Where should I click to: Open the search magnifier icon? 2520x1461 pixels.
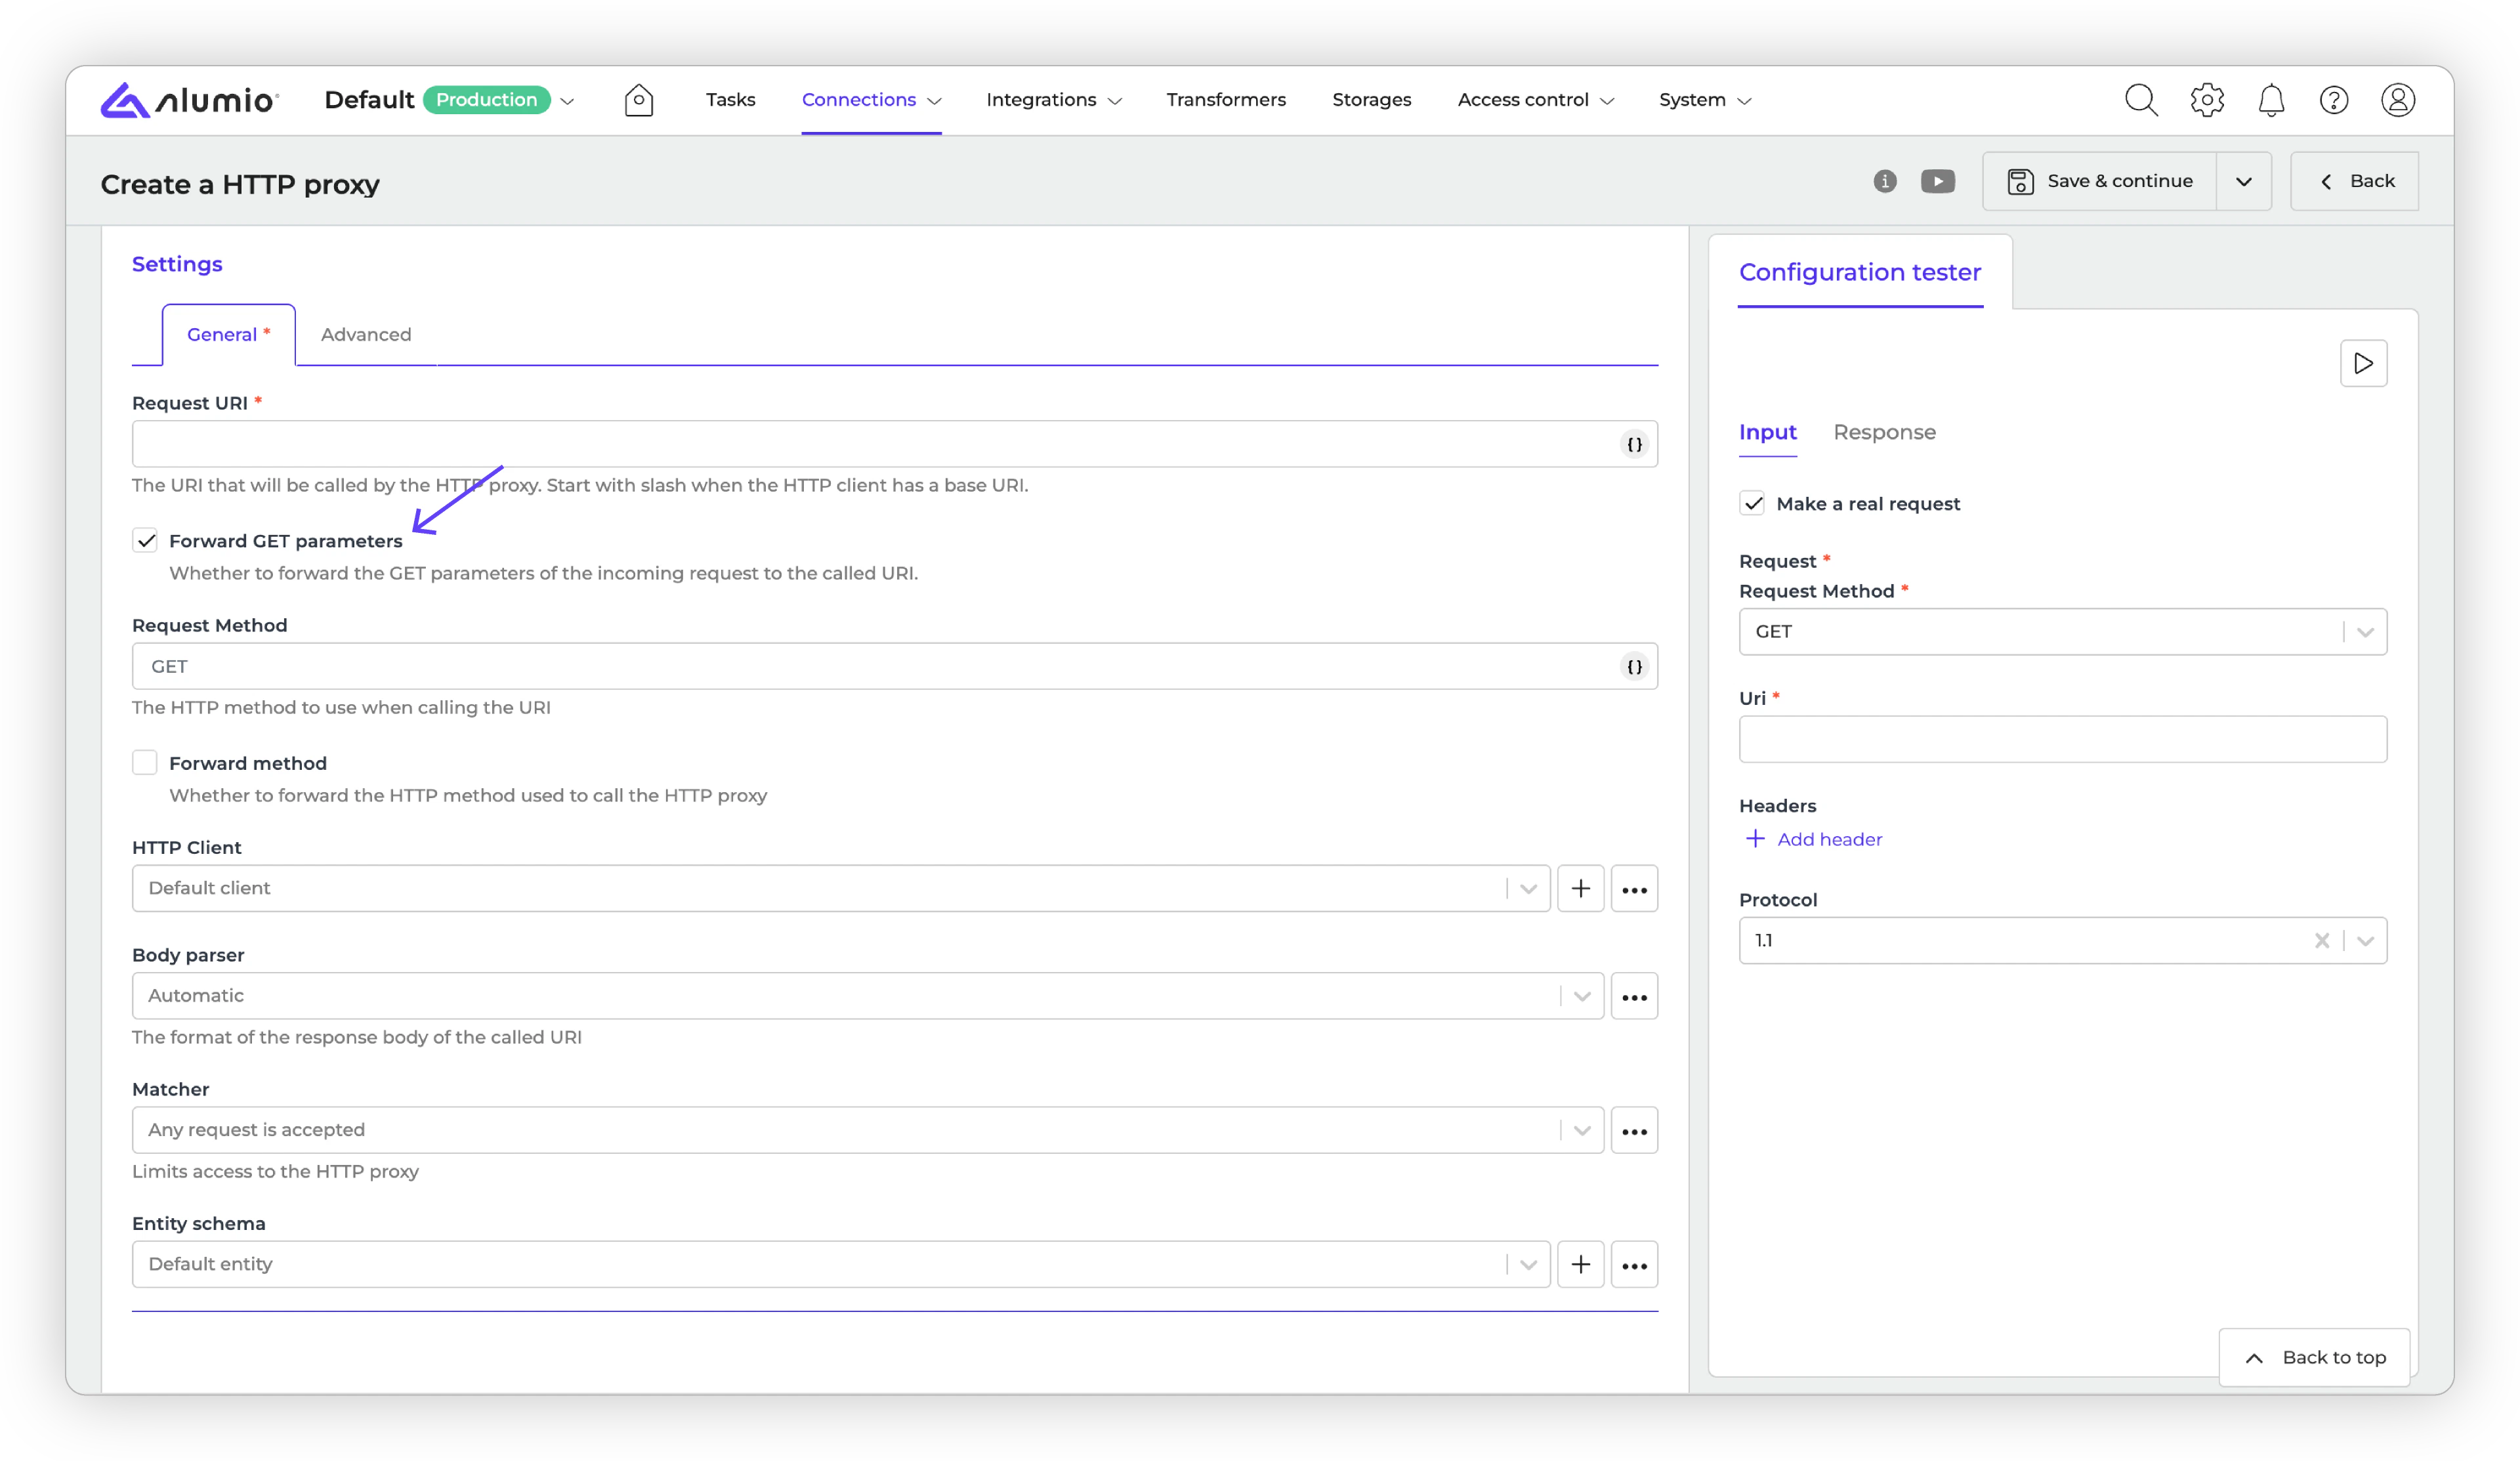click(2141, 100)
